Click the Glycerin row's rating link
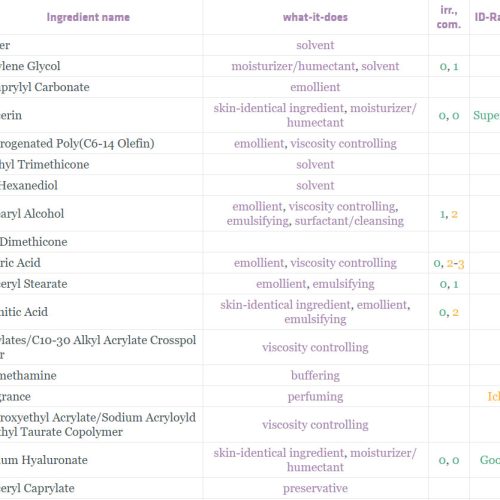 pyautogui.click(x=486, y=115)
